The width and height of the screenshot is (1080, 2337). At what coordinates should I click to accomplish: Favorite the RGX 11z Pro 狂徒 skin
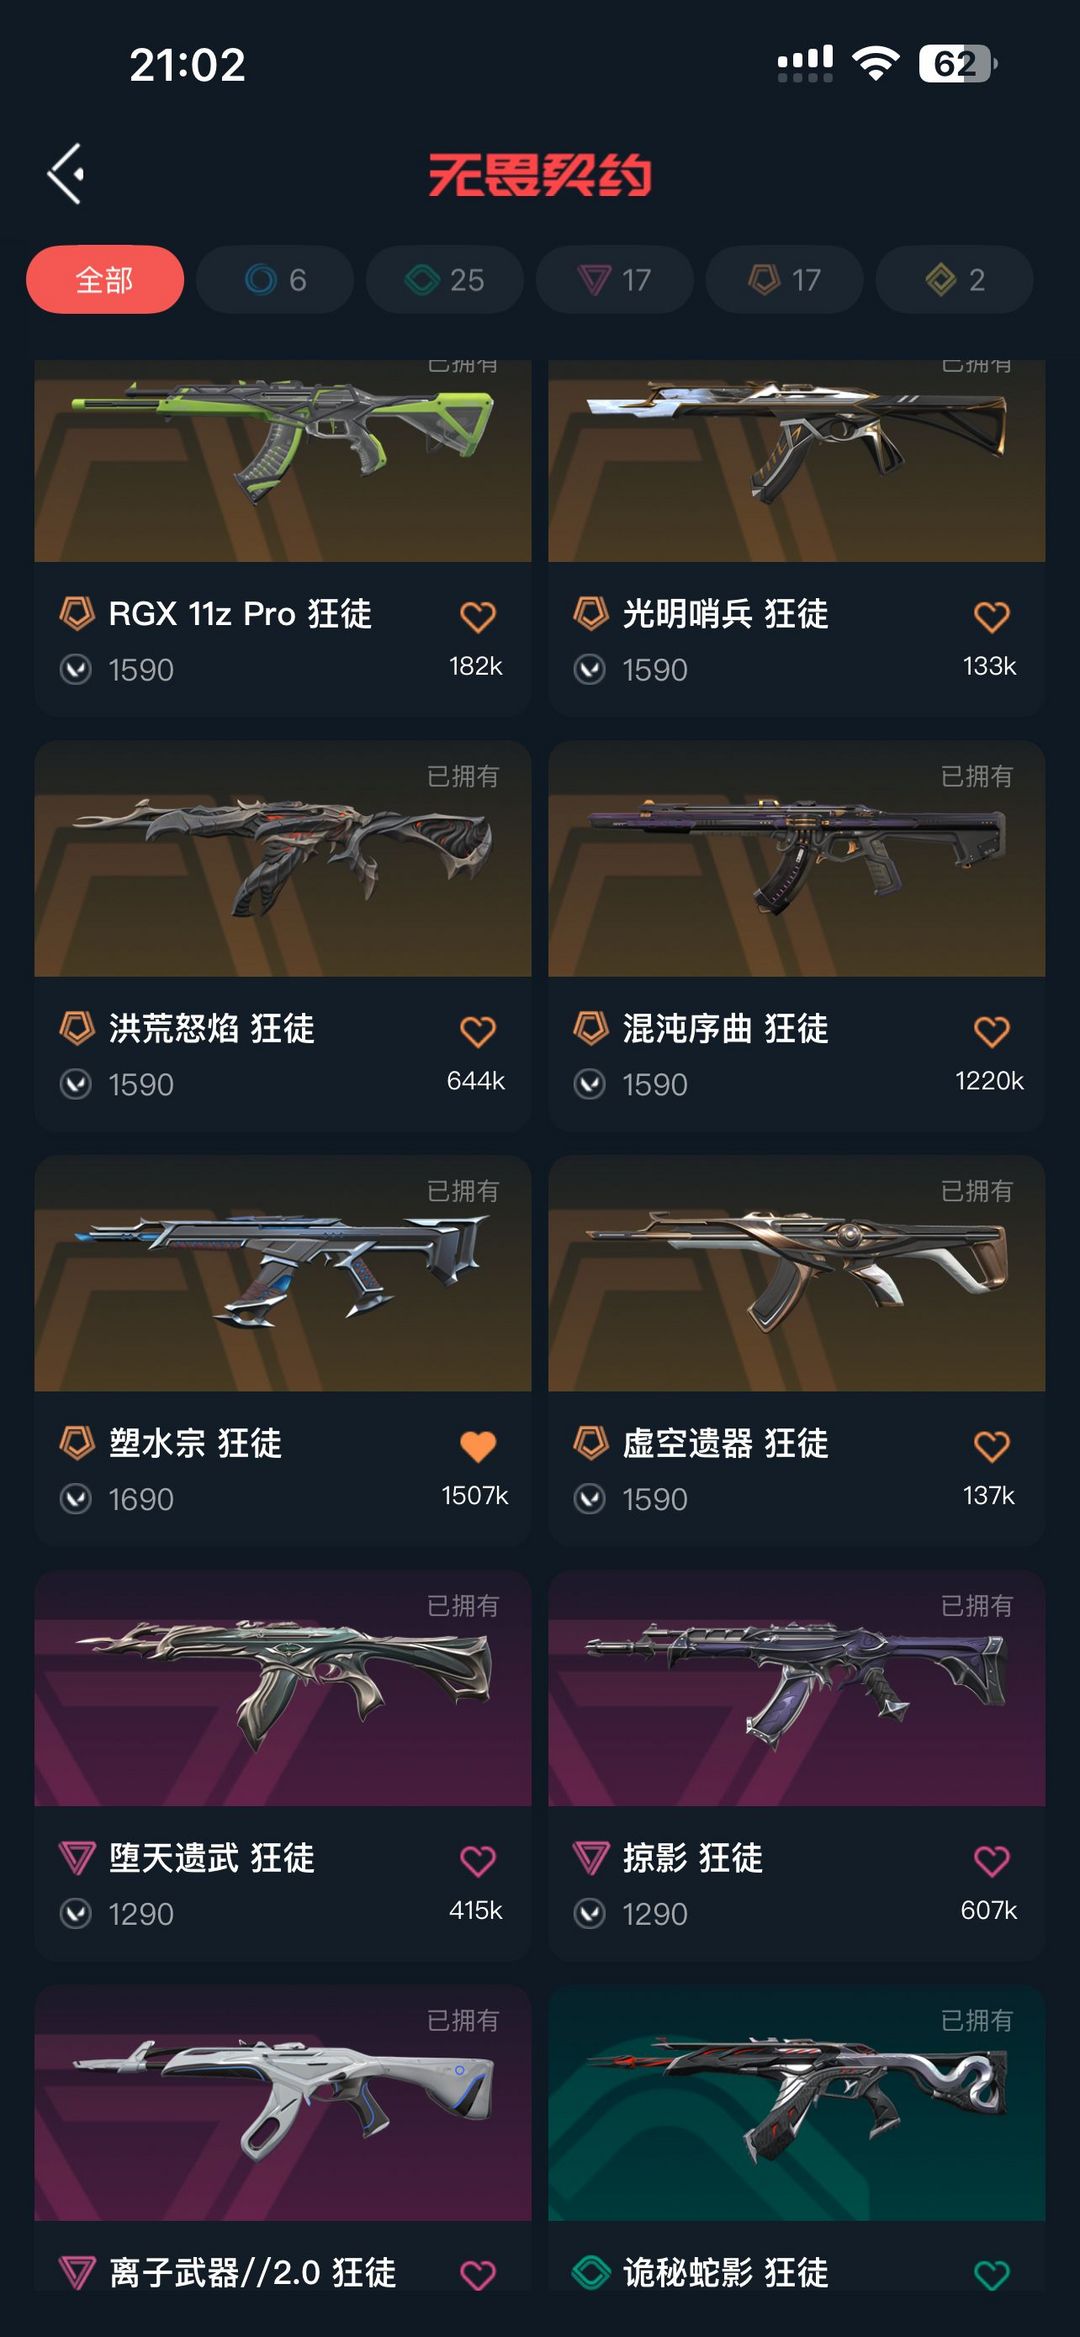point(478,616)
